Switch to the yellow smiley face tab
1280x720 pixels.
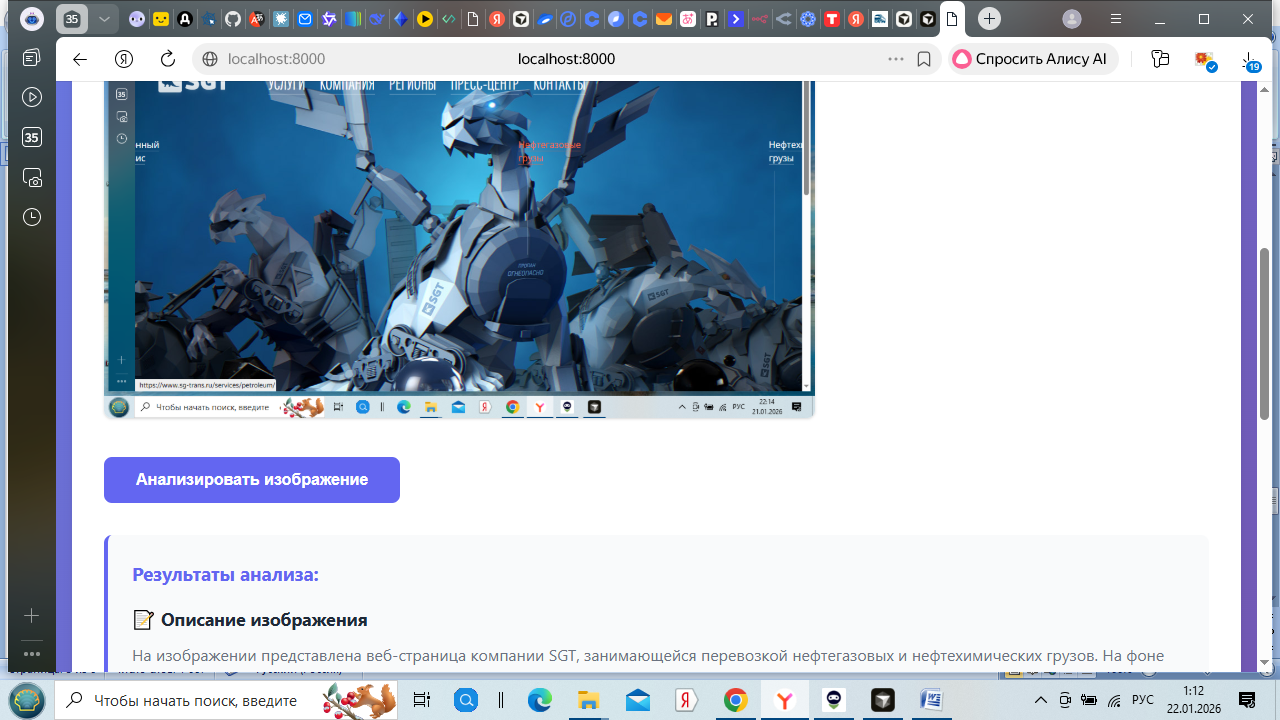(161, 19)
